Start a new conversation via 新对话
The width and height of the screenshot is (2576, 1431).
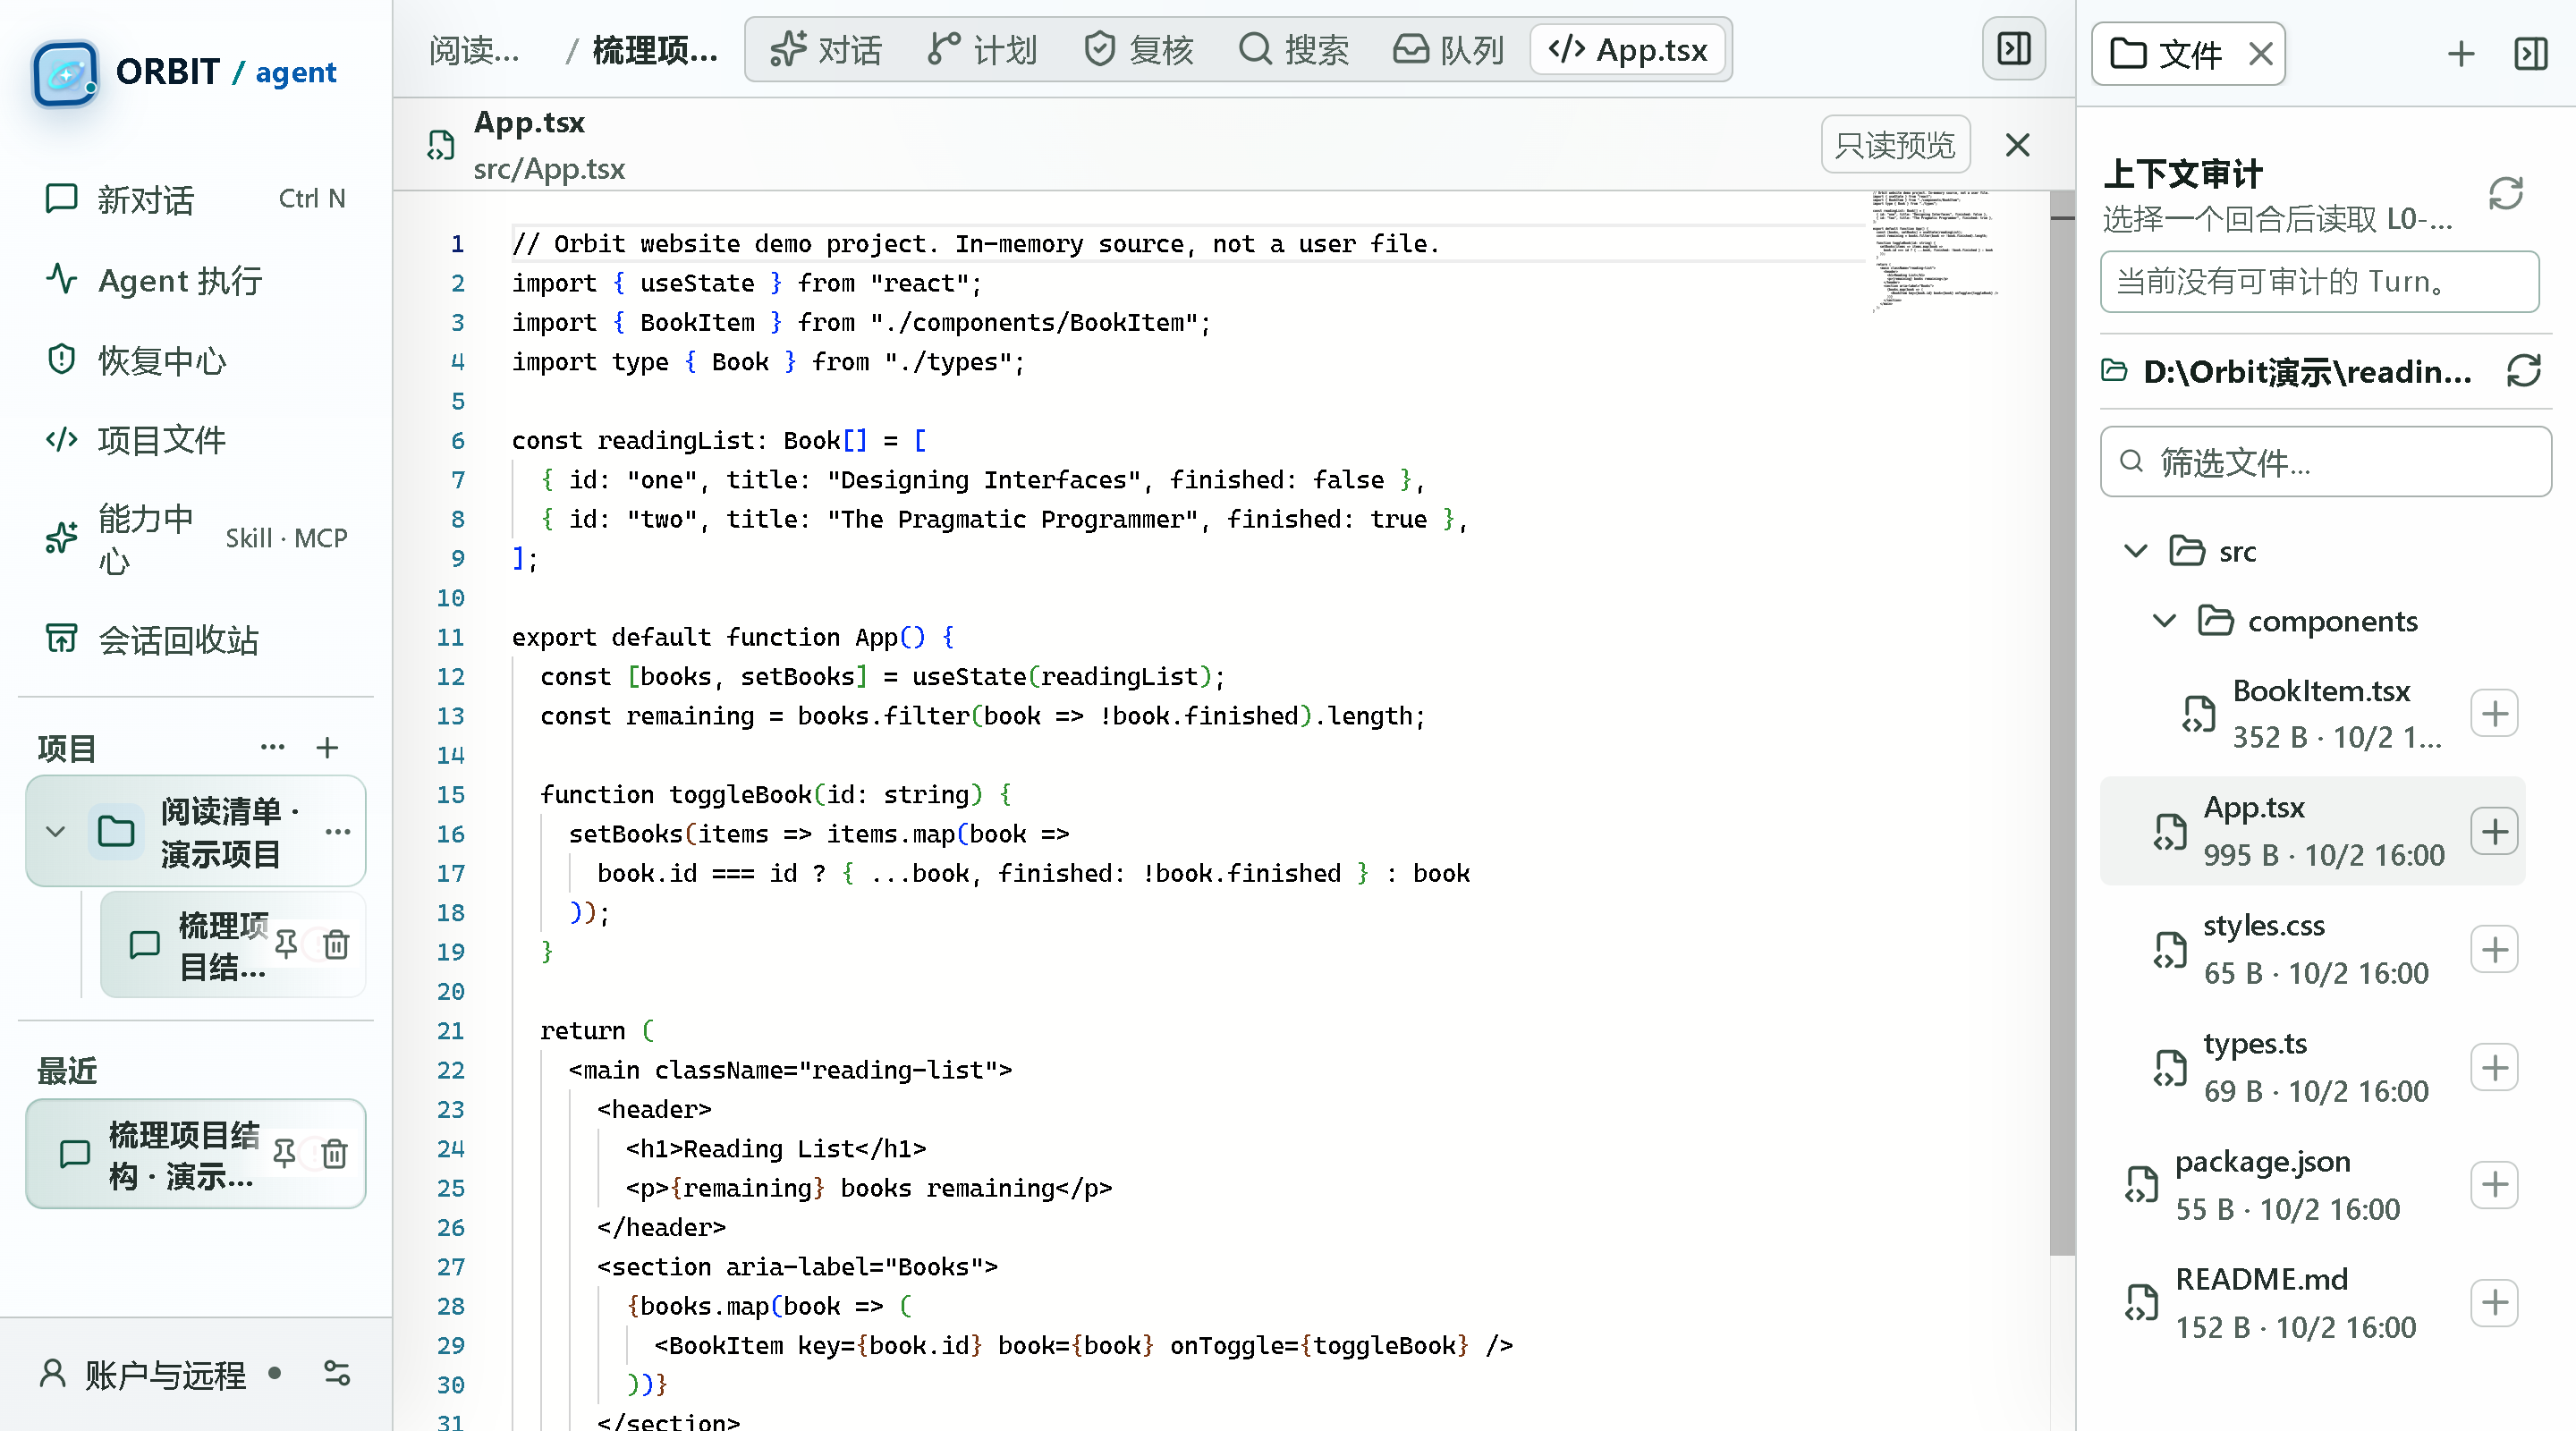[x=196, y=199]
